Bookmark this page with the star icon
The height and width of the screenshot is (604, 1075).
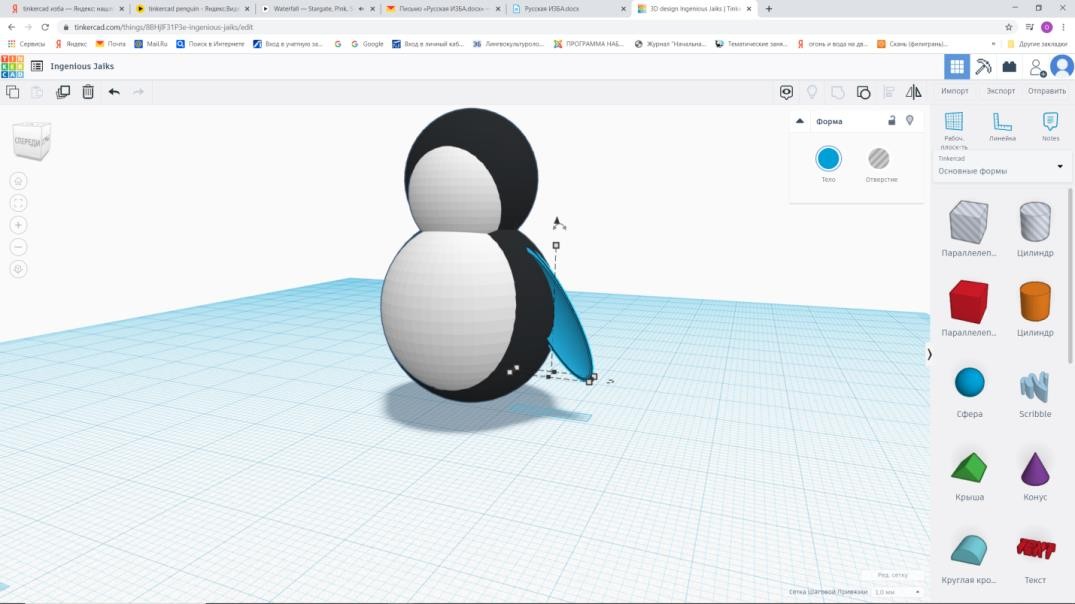click(x=1008, y=27)
